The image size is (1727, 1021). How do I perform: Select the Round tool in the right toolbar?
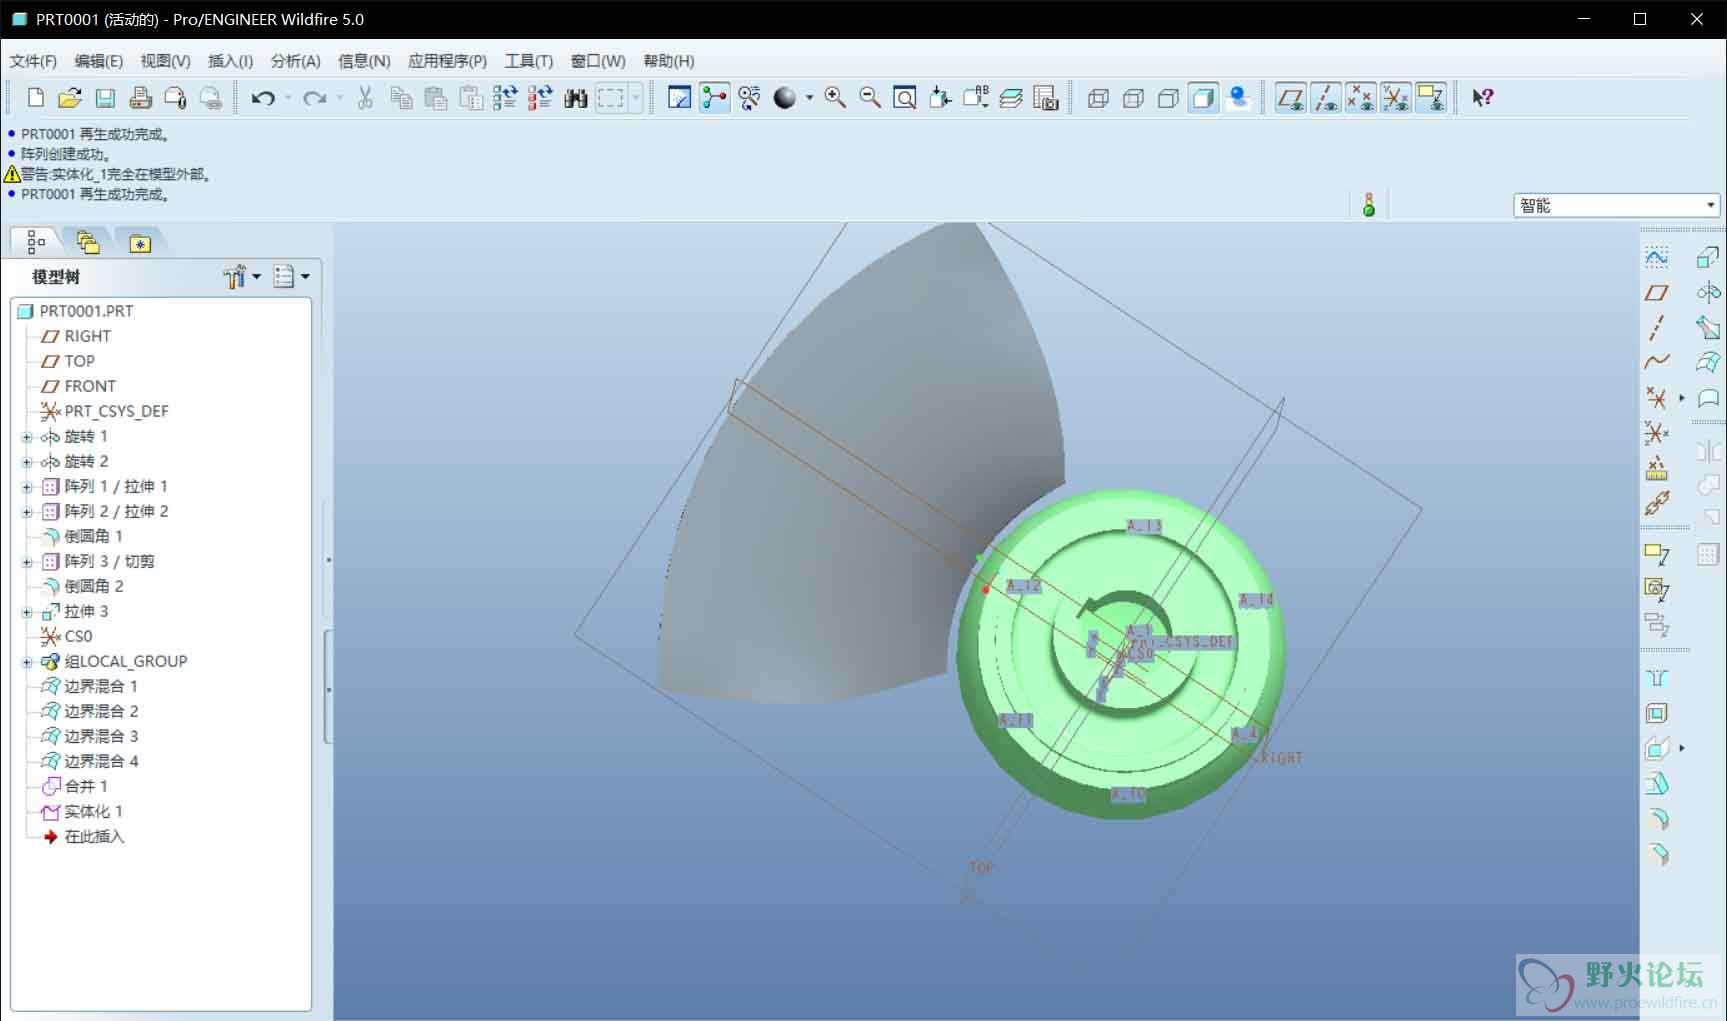[1656, 820]
